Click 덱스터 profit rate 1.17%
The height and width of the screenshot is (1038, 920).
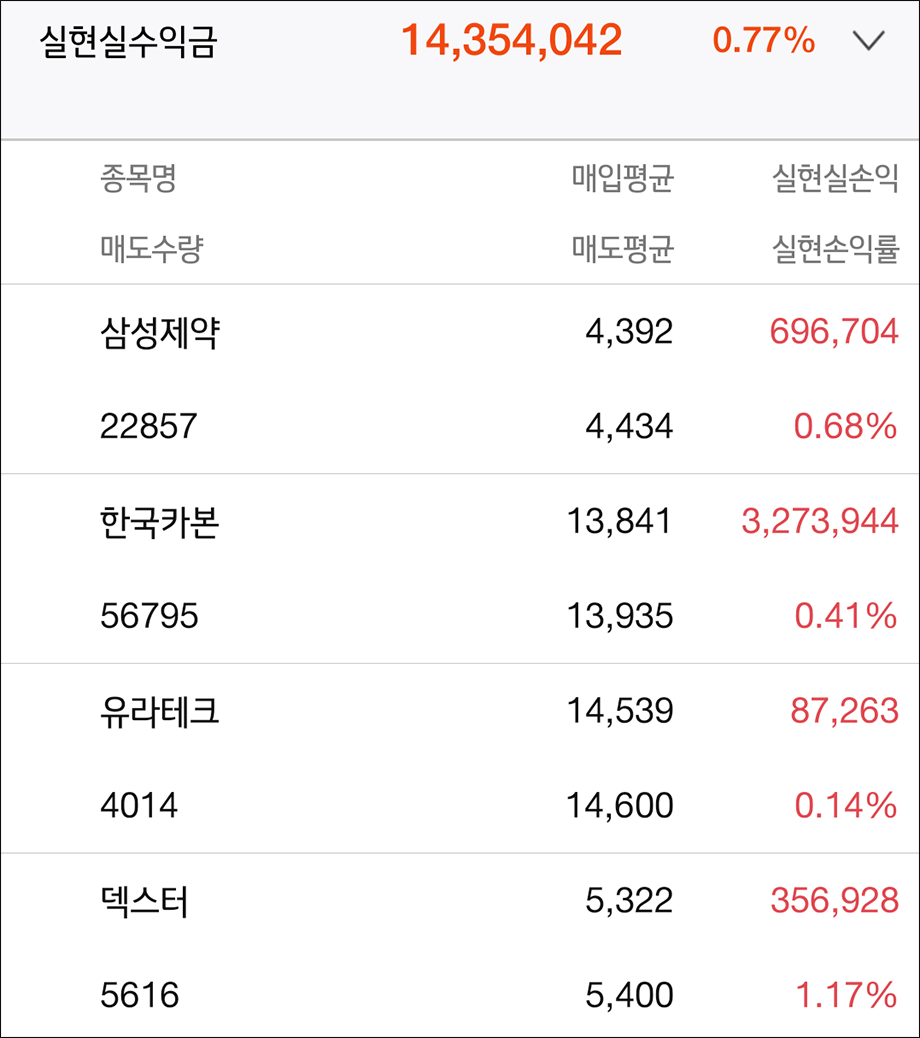[x=846, y=995]
